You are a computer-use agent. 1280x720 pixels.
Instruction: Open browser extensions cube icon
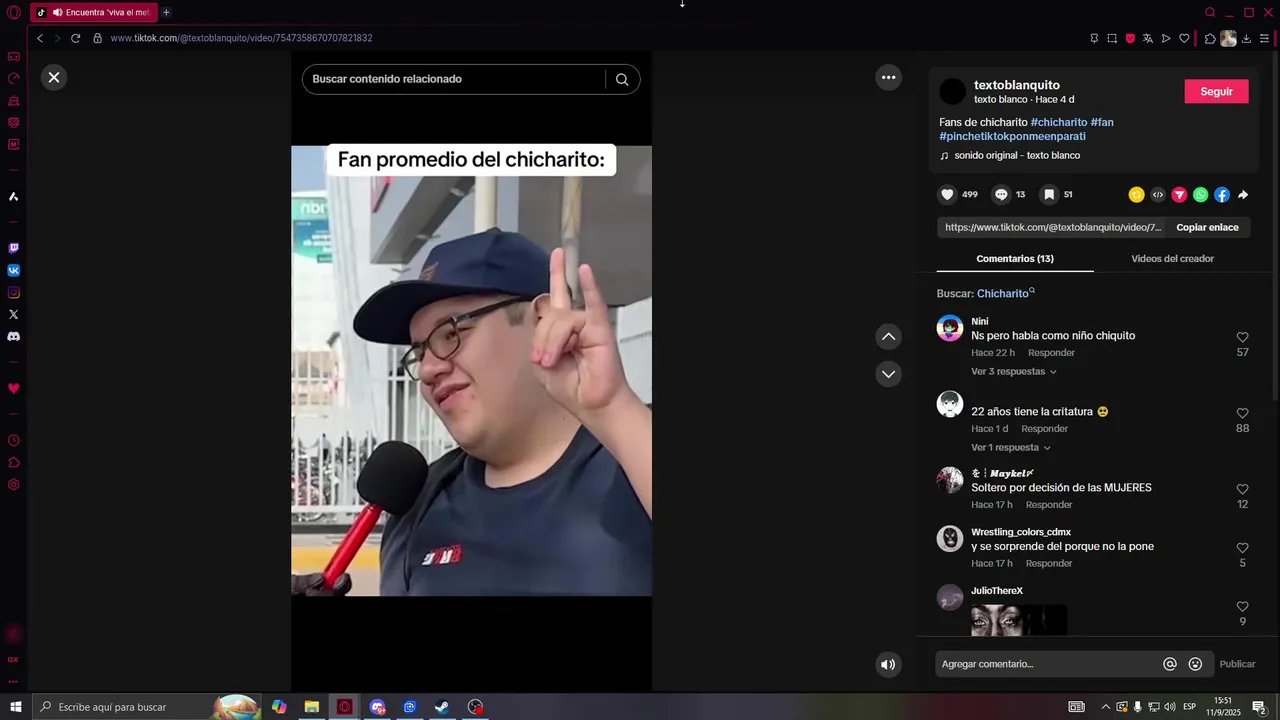click(1210, 38)
